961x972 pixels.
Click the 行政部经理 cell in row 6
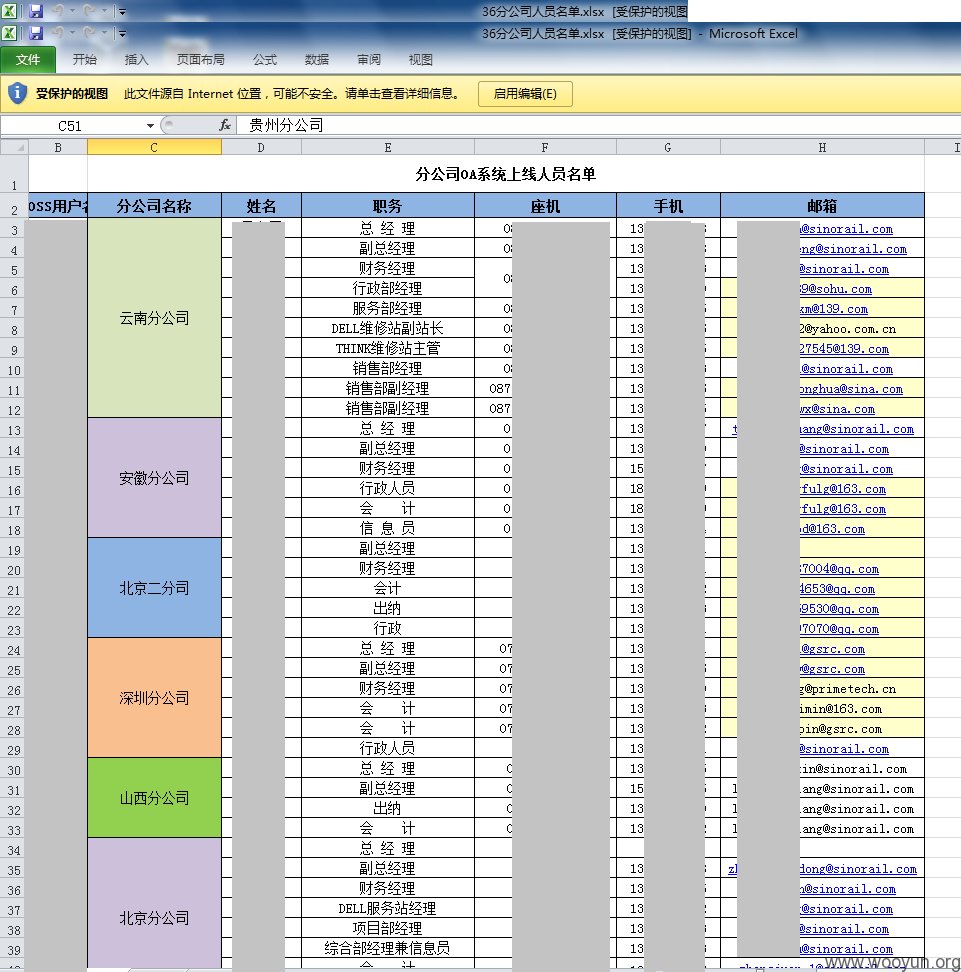(x=388, y=288)
